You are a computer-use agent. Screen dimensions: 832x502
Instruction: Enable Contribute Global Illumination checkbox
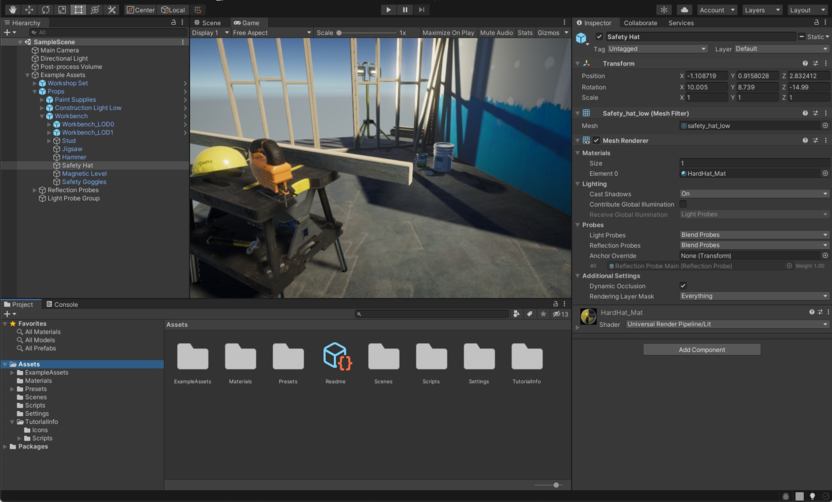683,204
